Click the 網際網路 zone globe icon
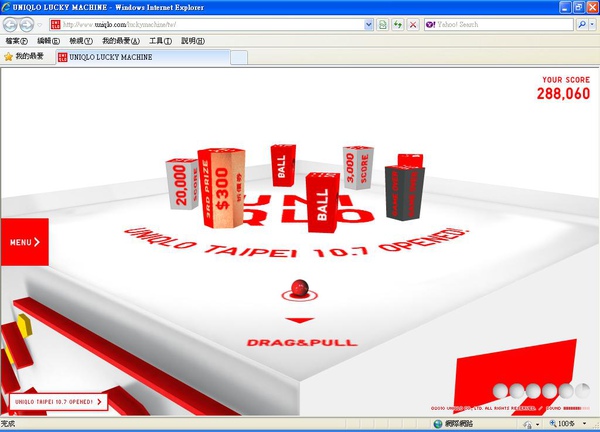Screen dimensions: 600x432 click(438, 424)
